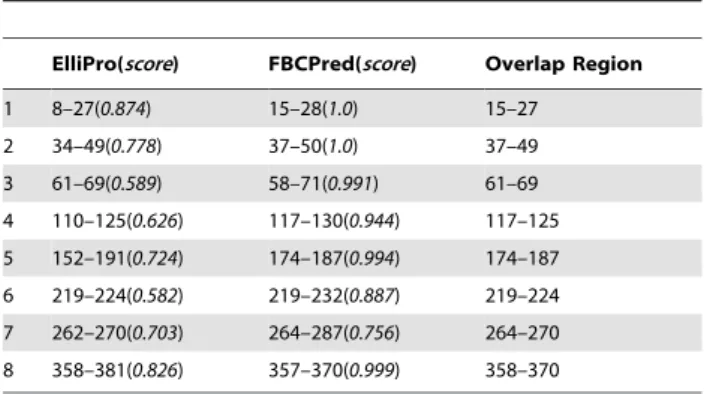Select overlap cell 117–125
The height and width of the screenshot is (394, 704).
(522, 221)
